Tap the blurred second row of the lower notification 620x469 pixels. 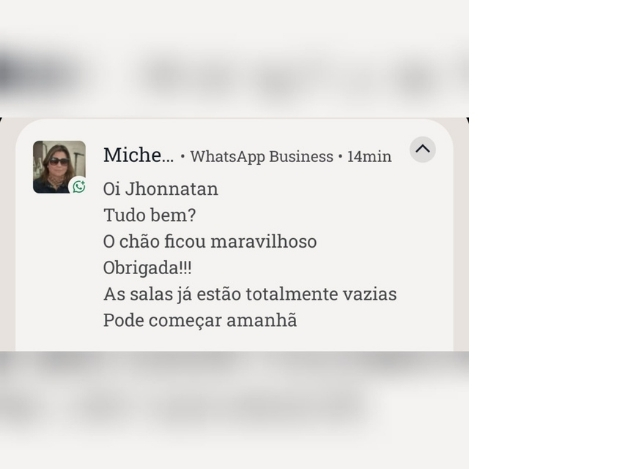point(221,407)
